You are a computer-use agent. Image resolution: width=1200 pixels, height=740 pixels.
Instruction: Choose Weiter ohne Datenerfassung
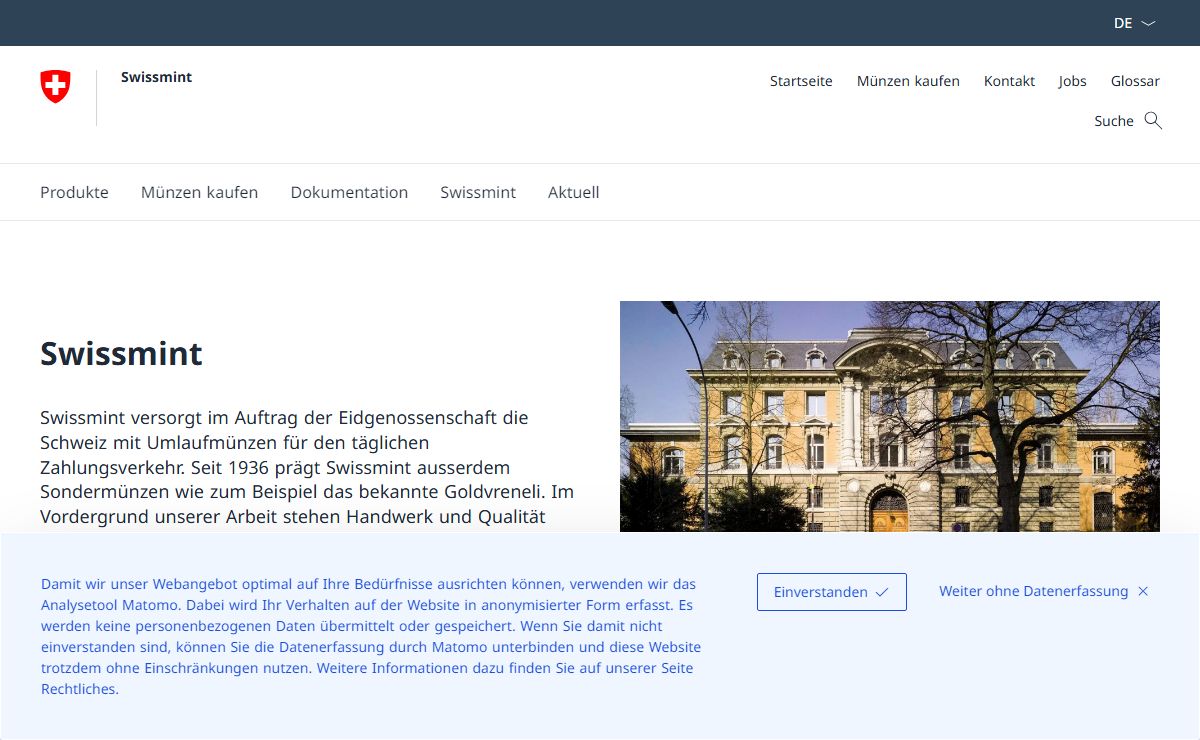tap(1044, 591)
